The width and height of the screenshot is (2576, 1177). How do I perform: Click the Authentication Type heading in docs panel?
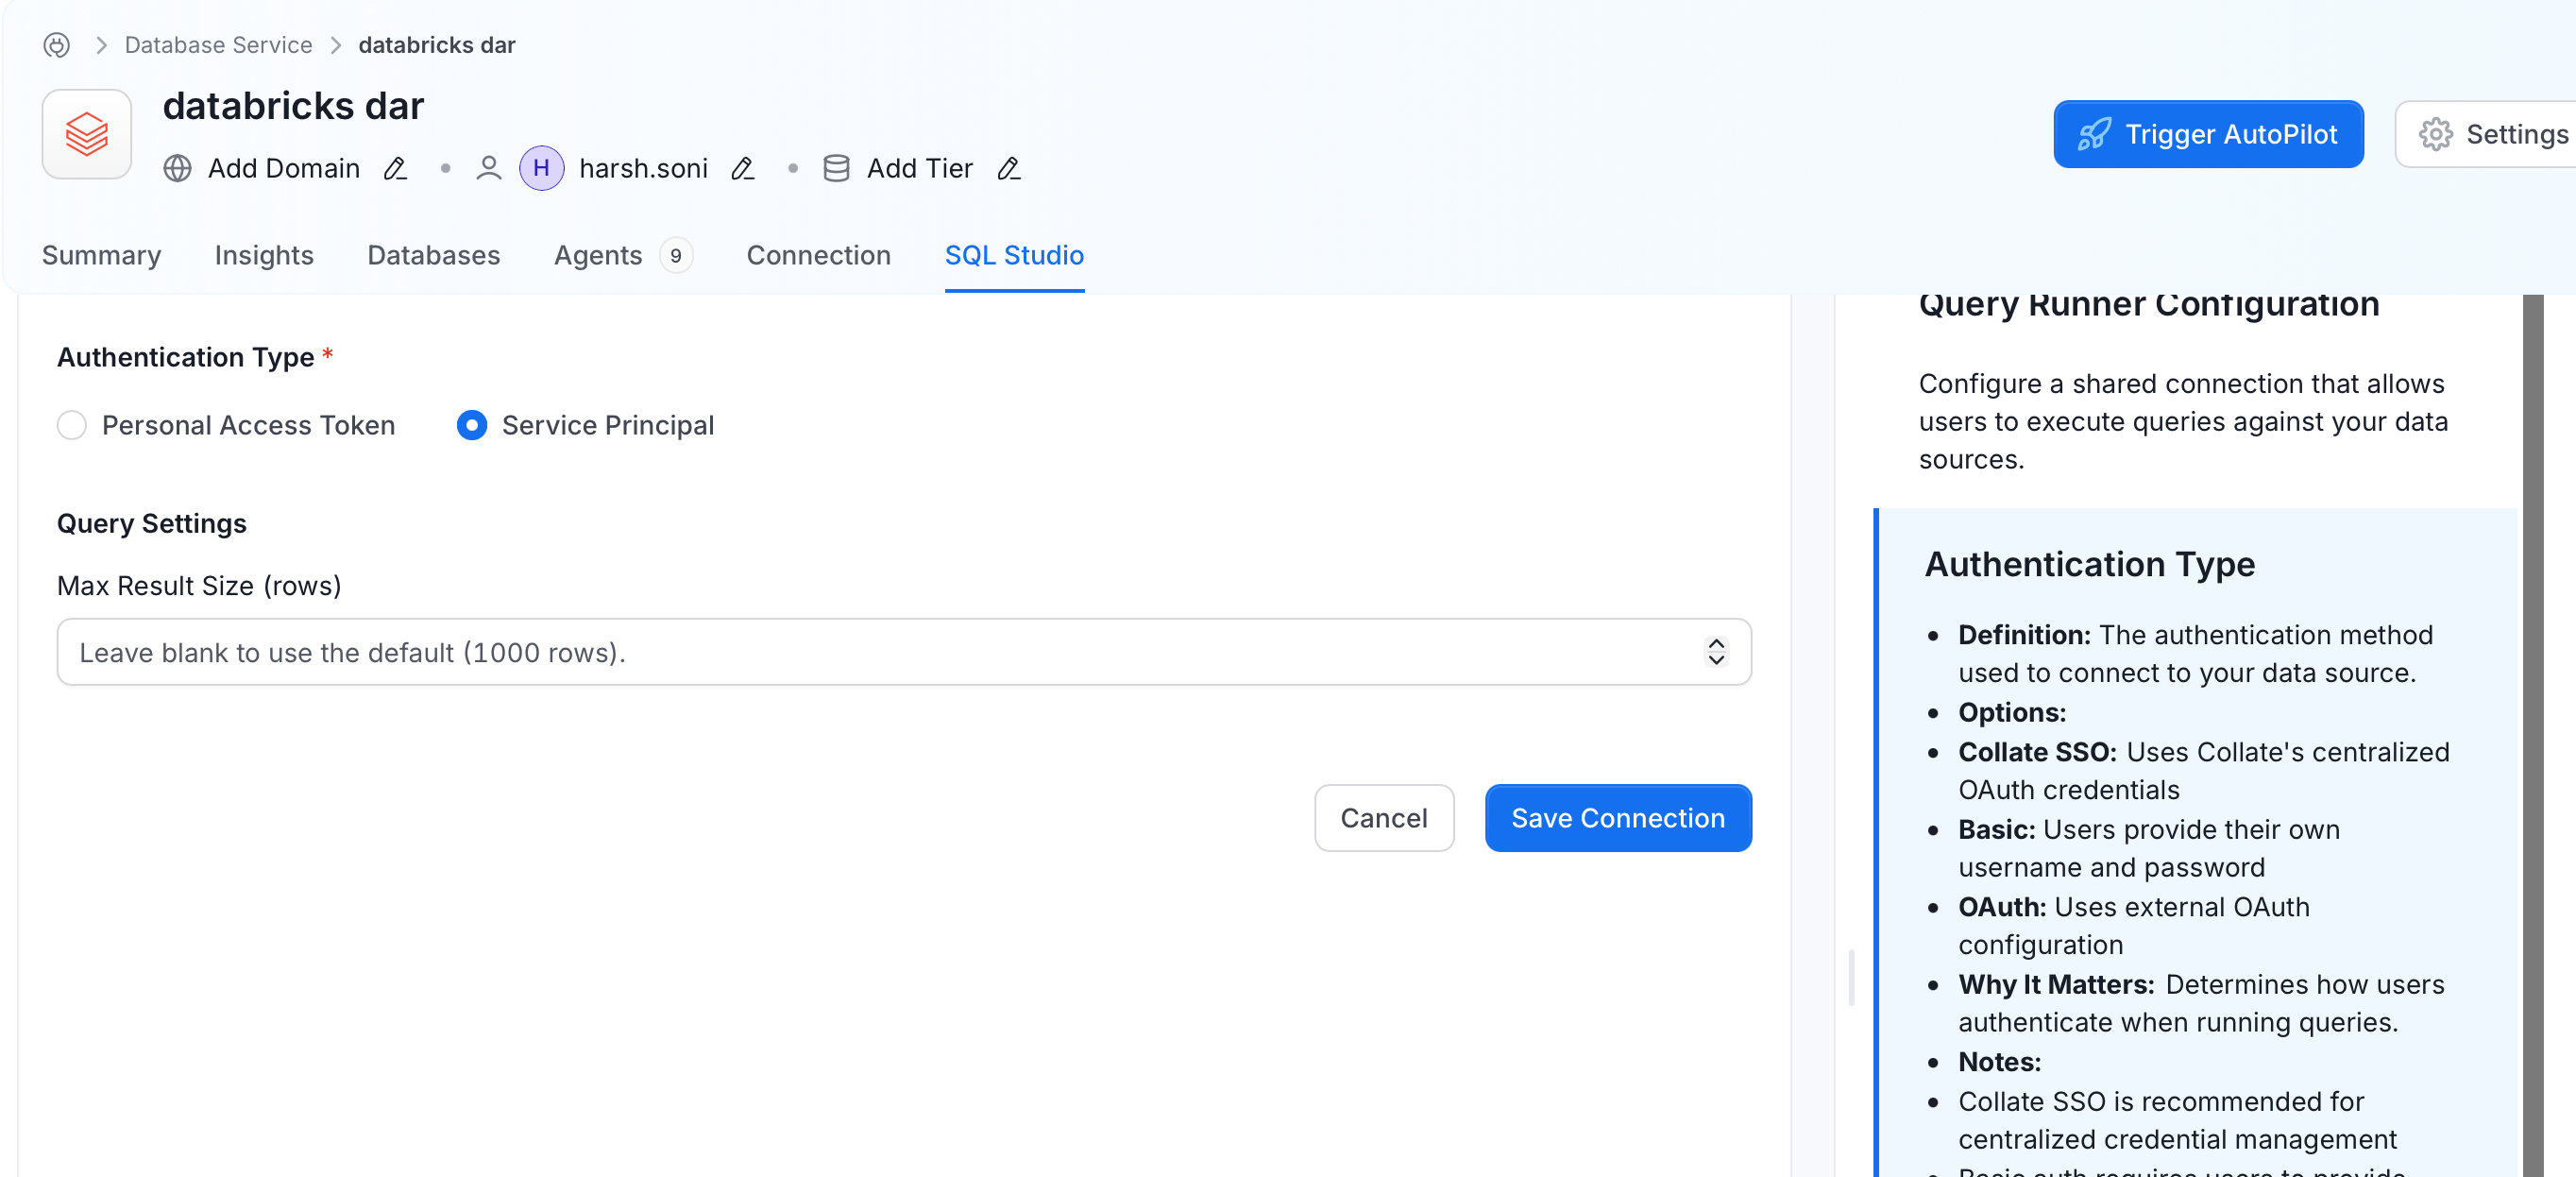(2089, 564)
